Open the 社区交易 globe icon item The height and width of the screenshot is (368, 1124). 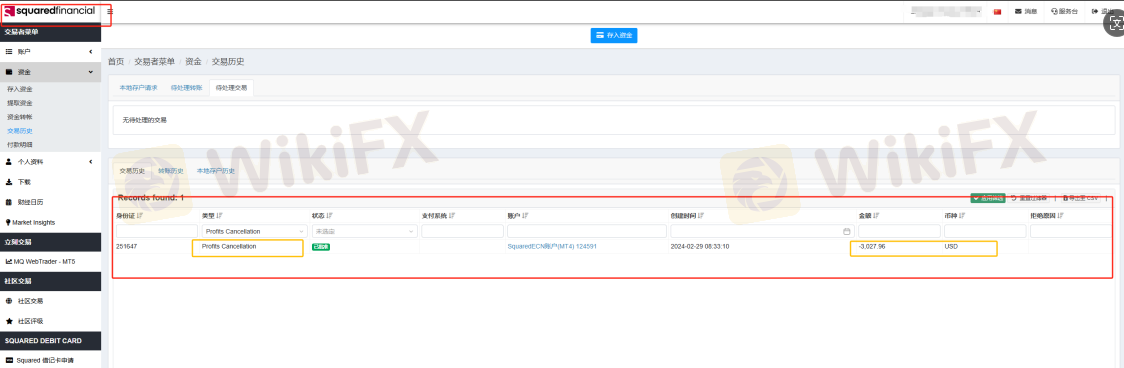9,301
